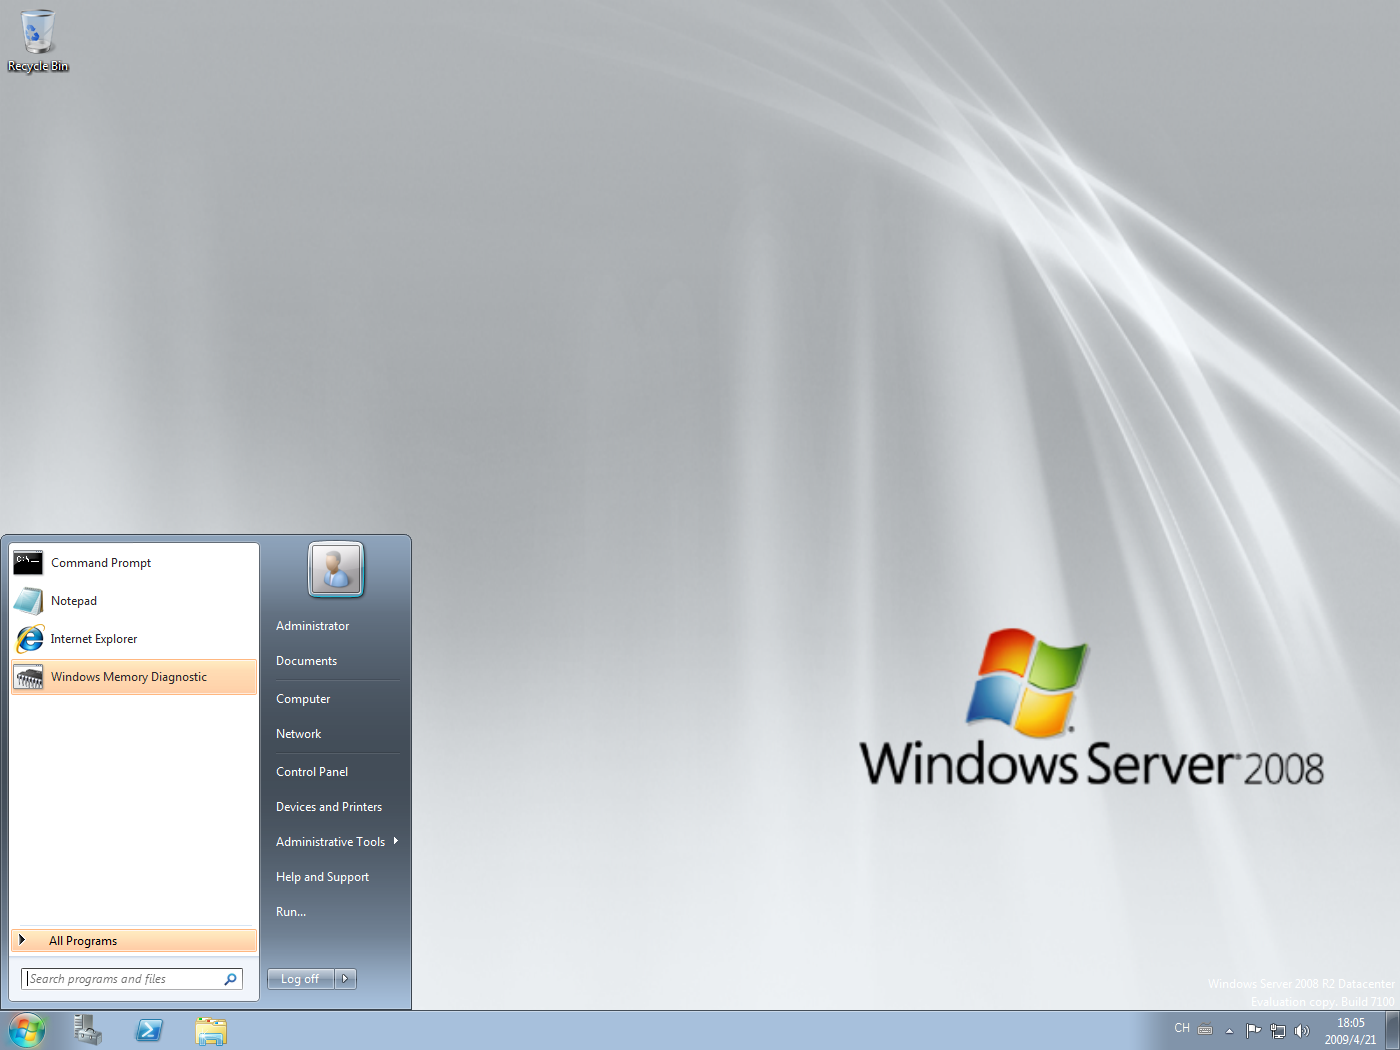Screen dimensions: 1400x1050
Task: Click the keyboard layout icon in tray
Action: click(1205, 1029)
